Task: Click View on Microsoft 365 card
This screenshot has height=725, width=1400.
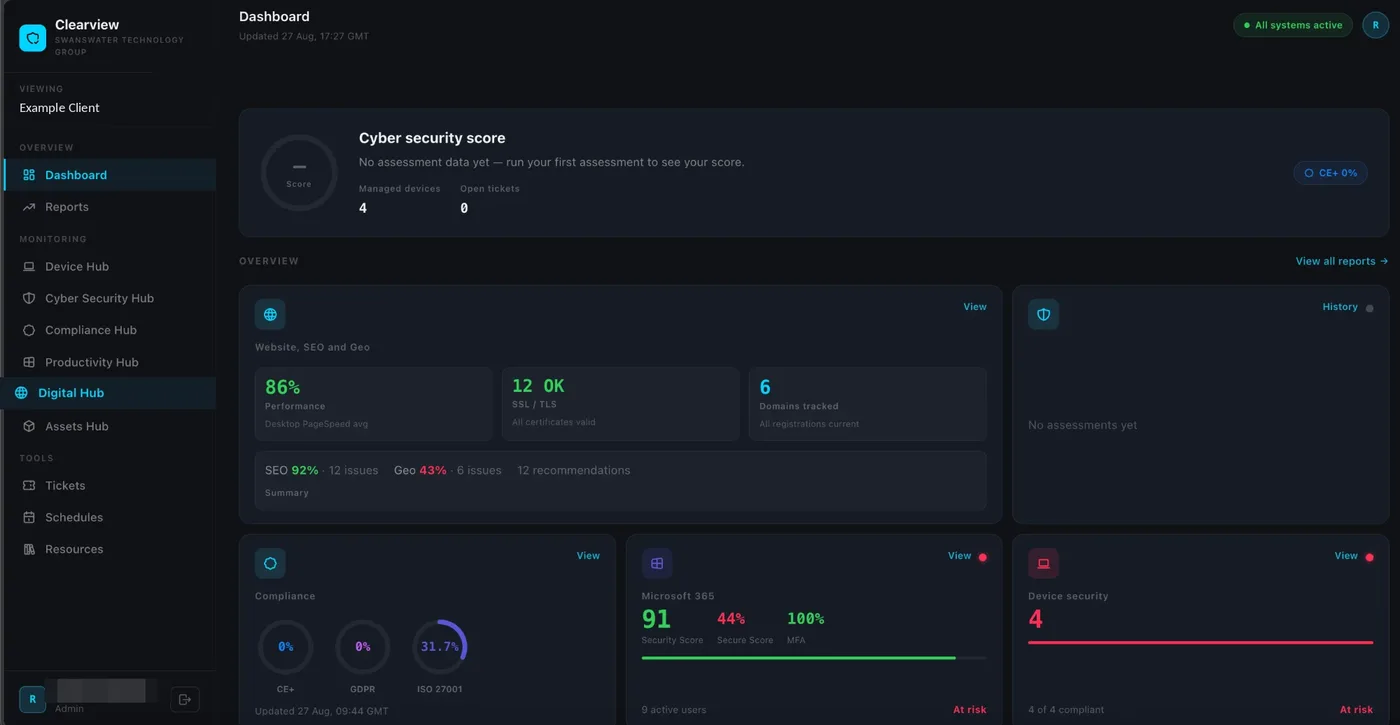Action: tap(959, 556)
